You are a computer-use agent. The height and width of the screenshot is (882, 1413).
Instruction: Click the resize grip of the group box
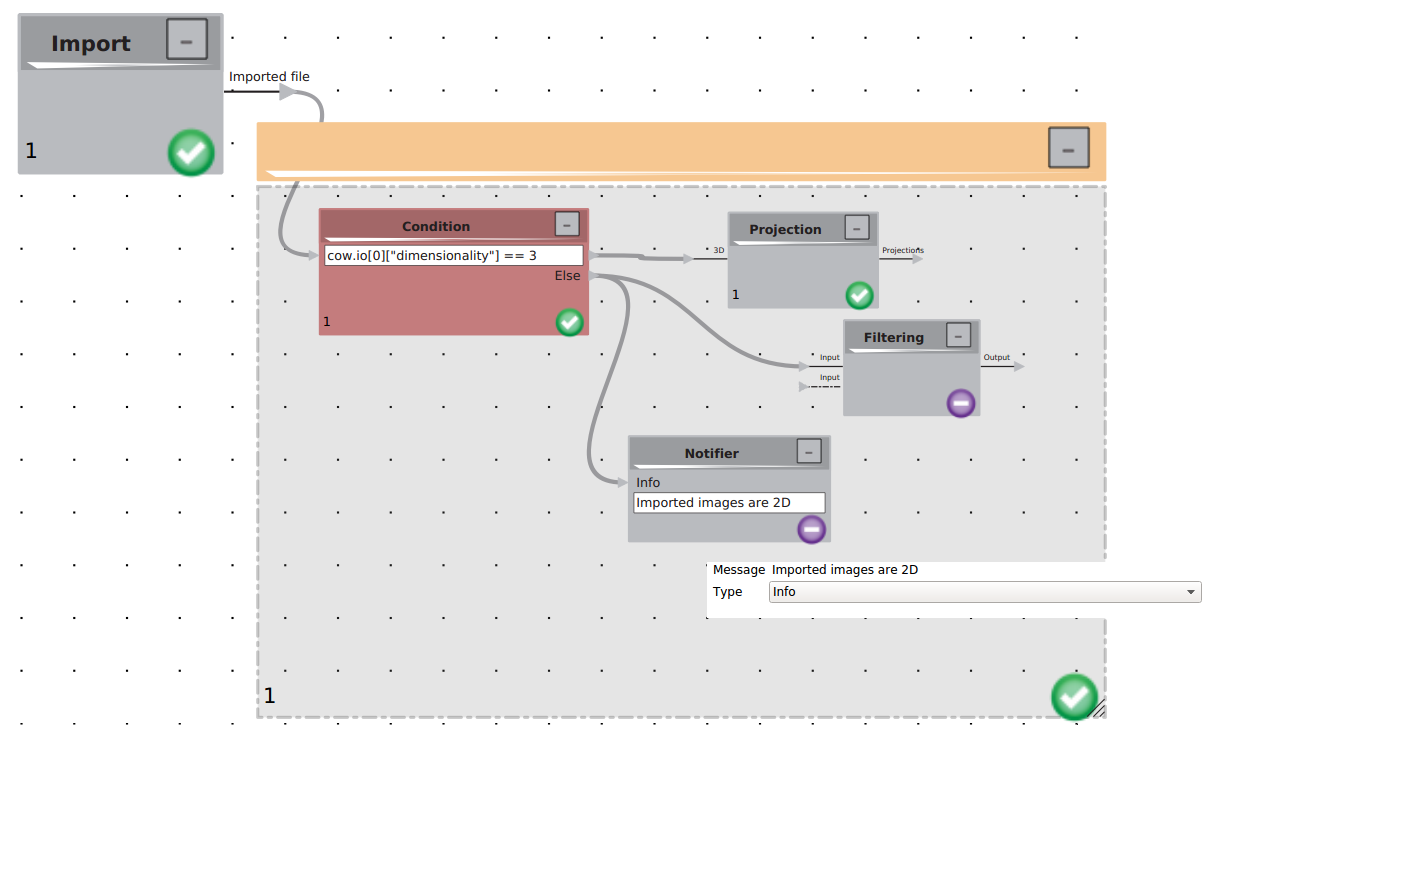tap(1099, 710)
